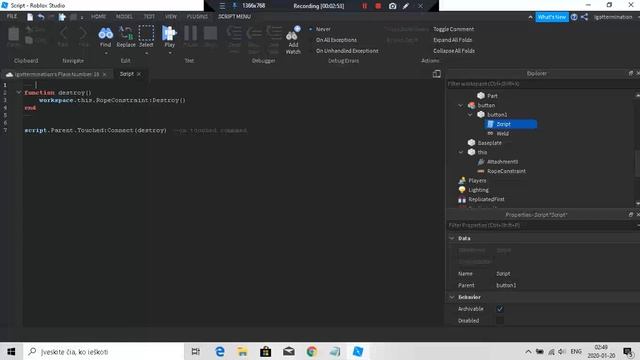Open the FILE menu
This screenshot has height=360, width=640.
[12, 16]
